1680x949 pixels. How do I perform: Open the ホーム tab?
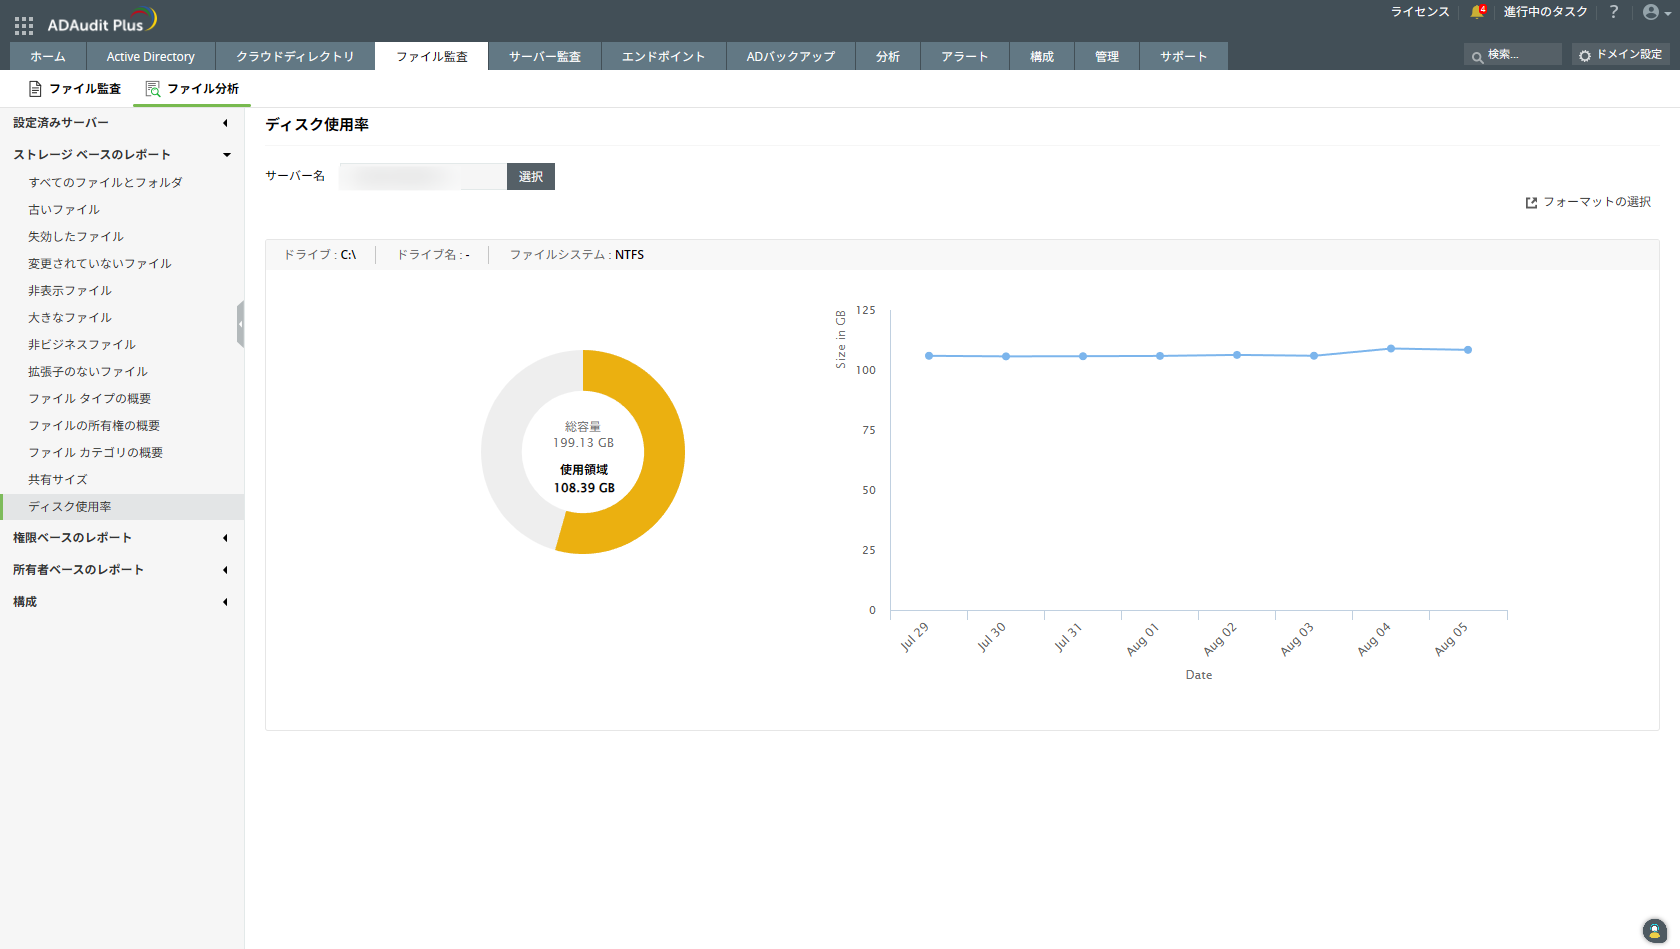click(x=48, y=56)
